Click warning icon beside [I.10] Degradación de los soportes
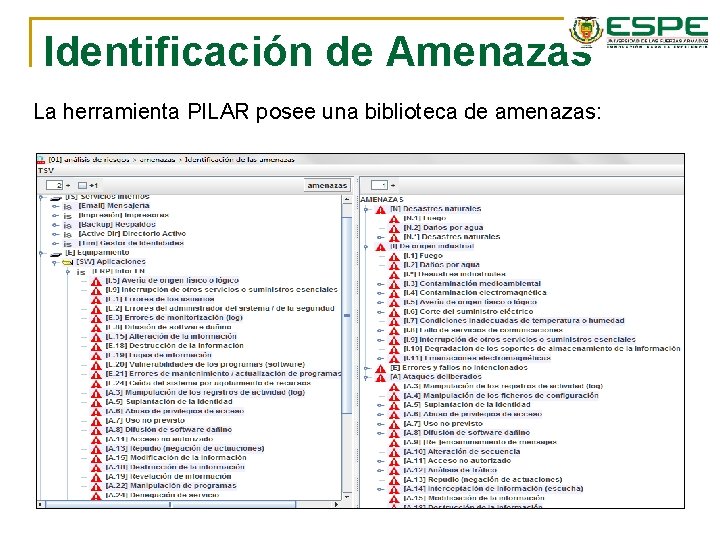Viewport: 720px width, 540px height. point(394,349)
